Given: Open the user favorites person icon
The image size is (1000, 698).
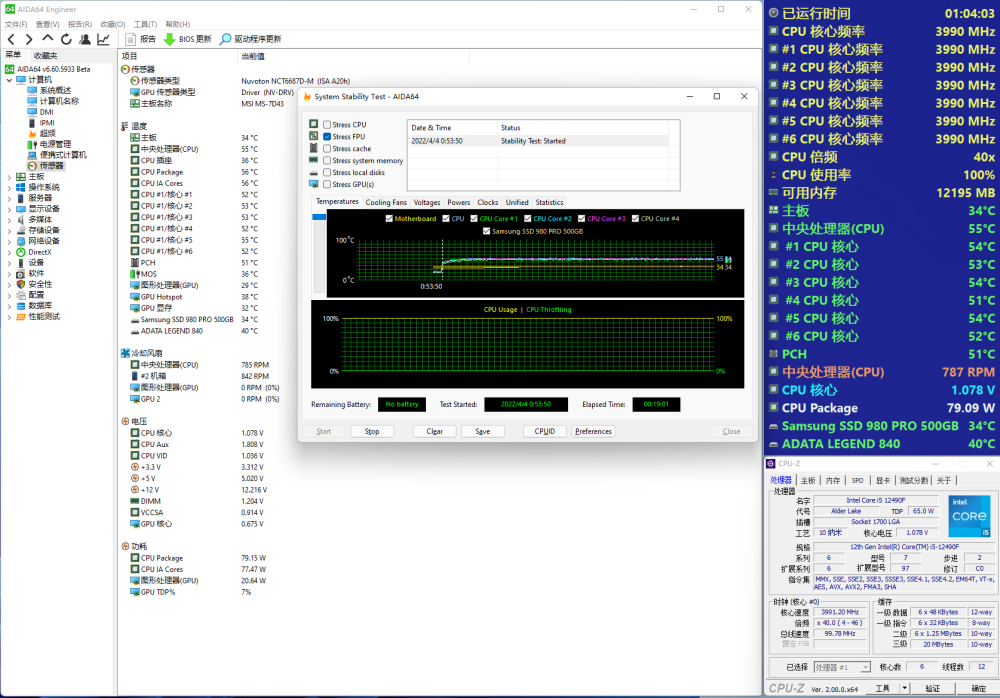Looking at the screenshot, I should [84, 39].
